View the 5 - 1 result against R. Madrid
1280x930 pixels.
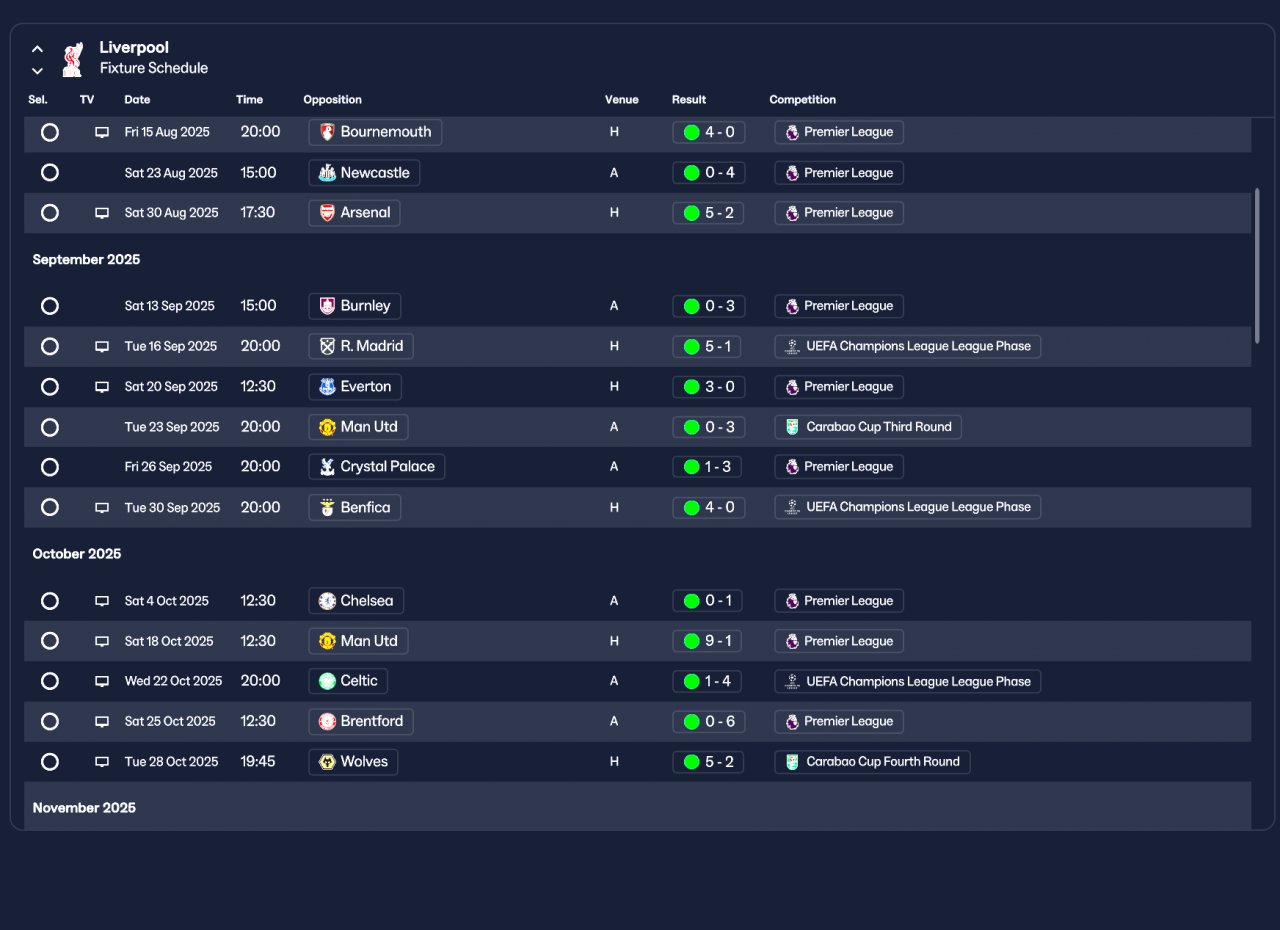pyautogui.click(x=709, y=347)
